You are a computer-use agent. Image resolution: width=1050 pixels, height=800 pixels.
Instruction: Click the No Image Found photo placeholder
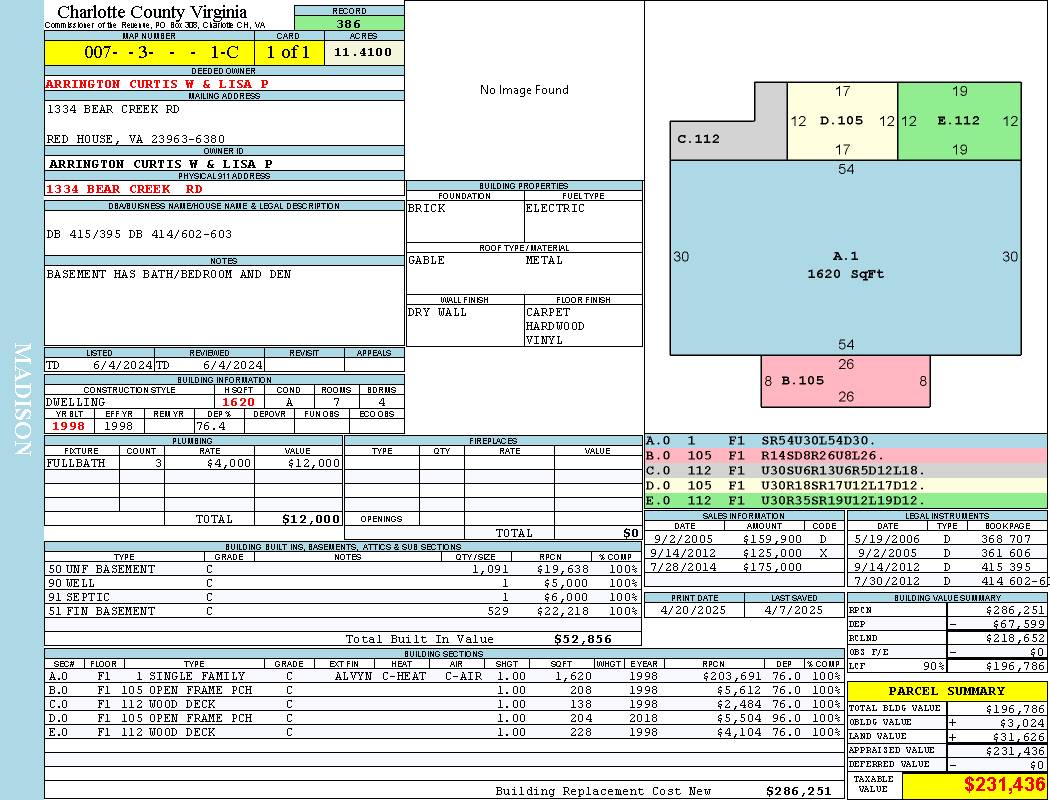click(524, 90)
